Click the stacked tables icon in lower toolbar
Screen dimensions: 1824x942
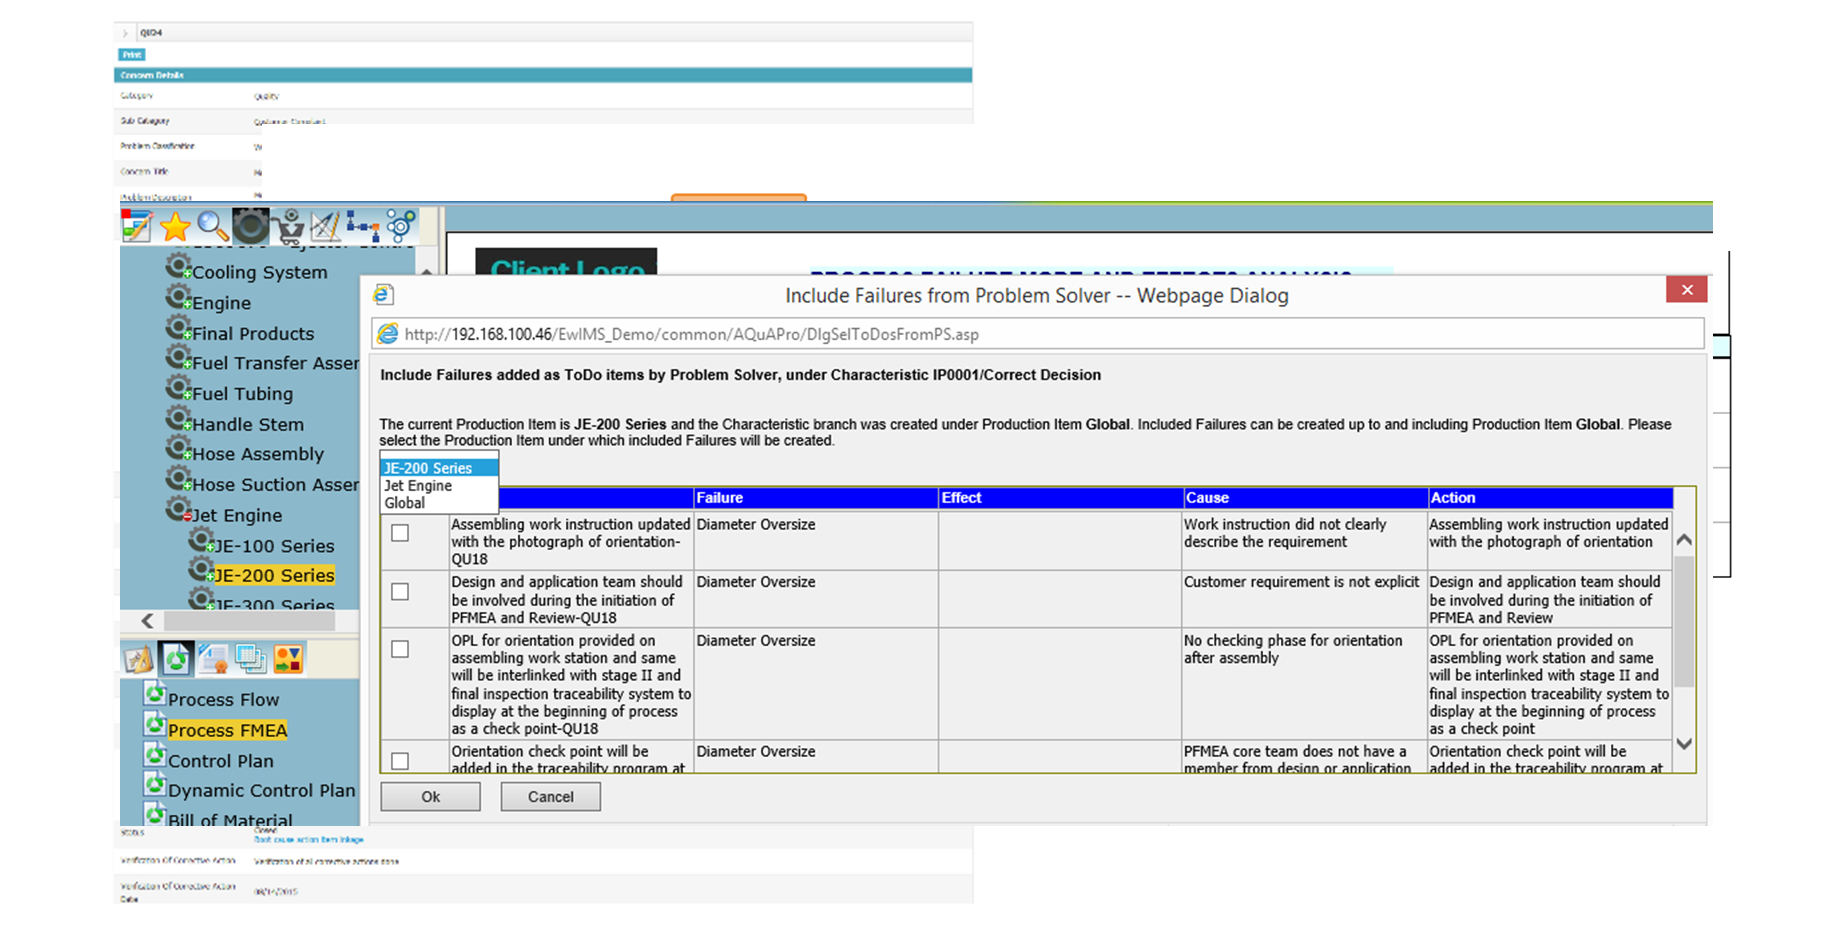click(x=250, y=659)
